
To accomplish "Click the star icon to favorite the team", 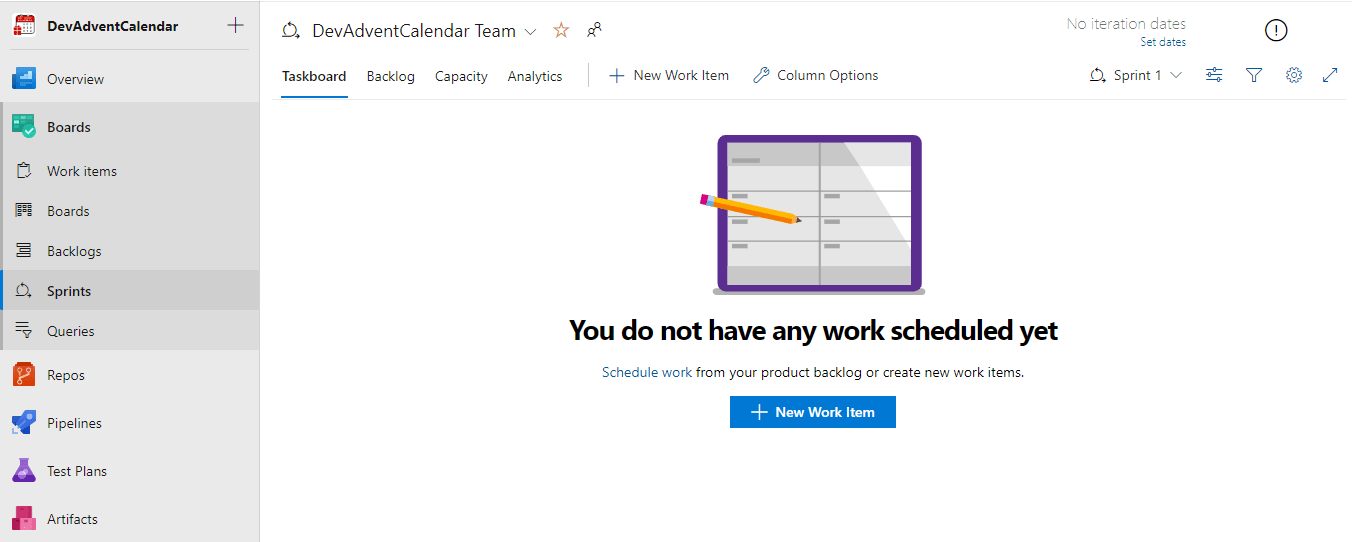I will pos(561,31).
